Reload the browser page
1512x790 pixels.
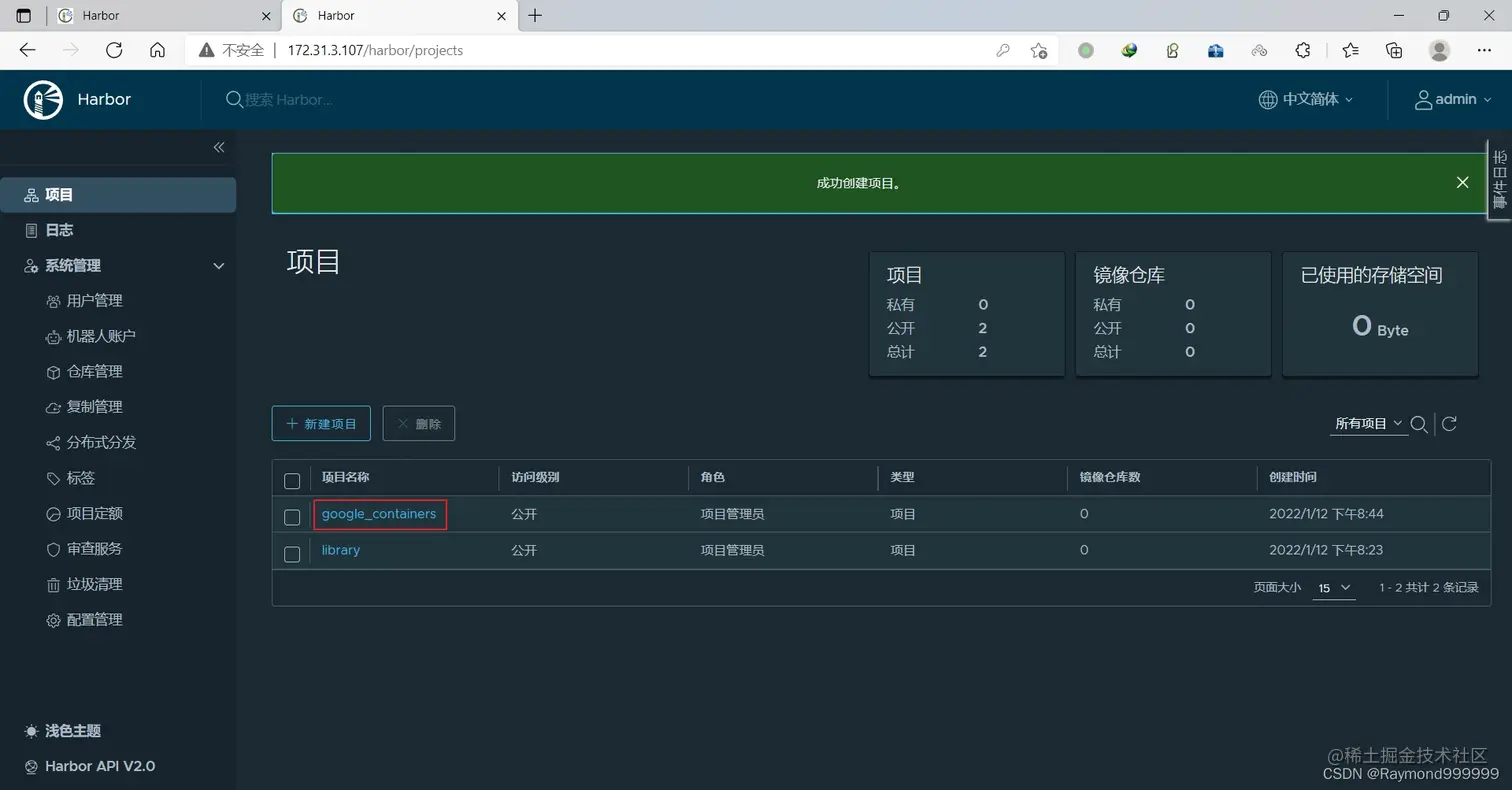(x=114, y=50)
